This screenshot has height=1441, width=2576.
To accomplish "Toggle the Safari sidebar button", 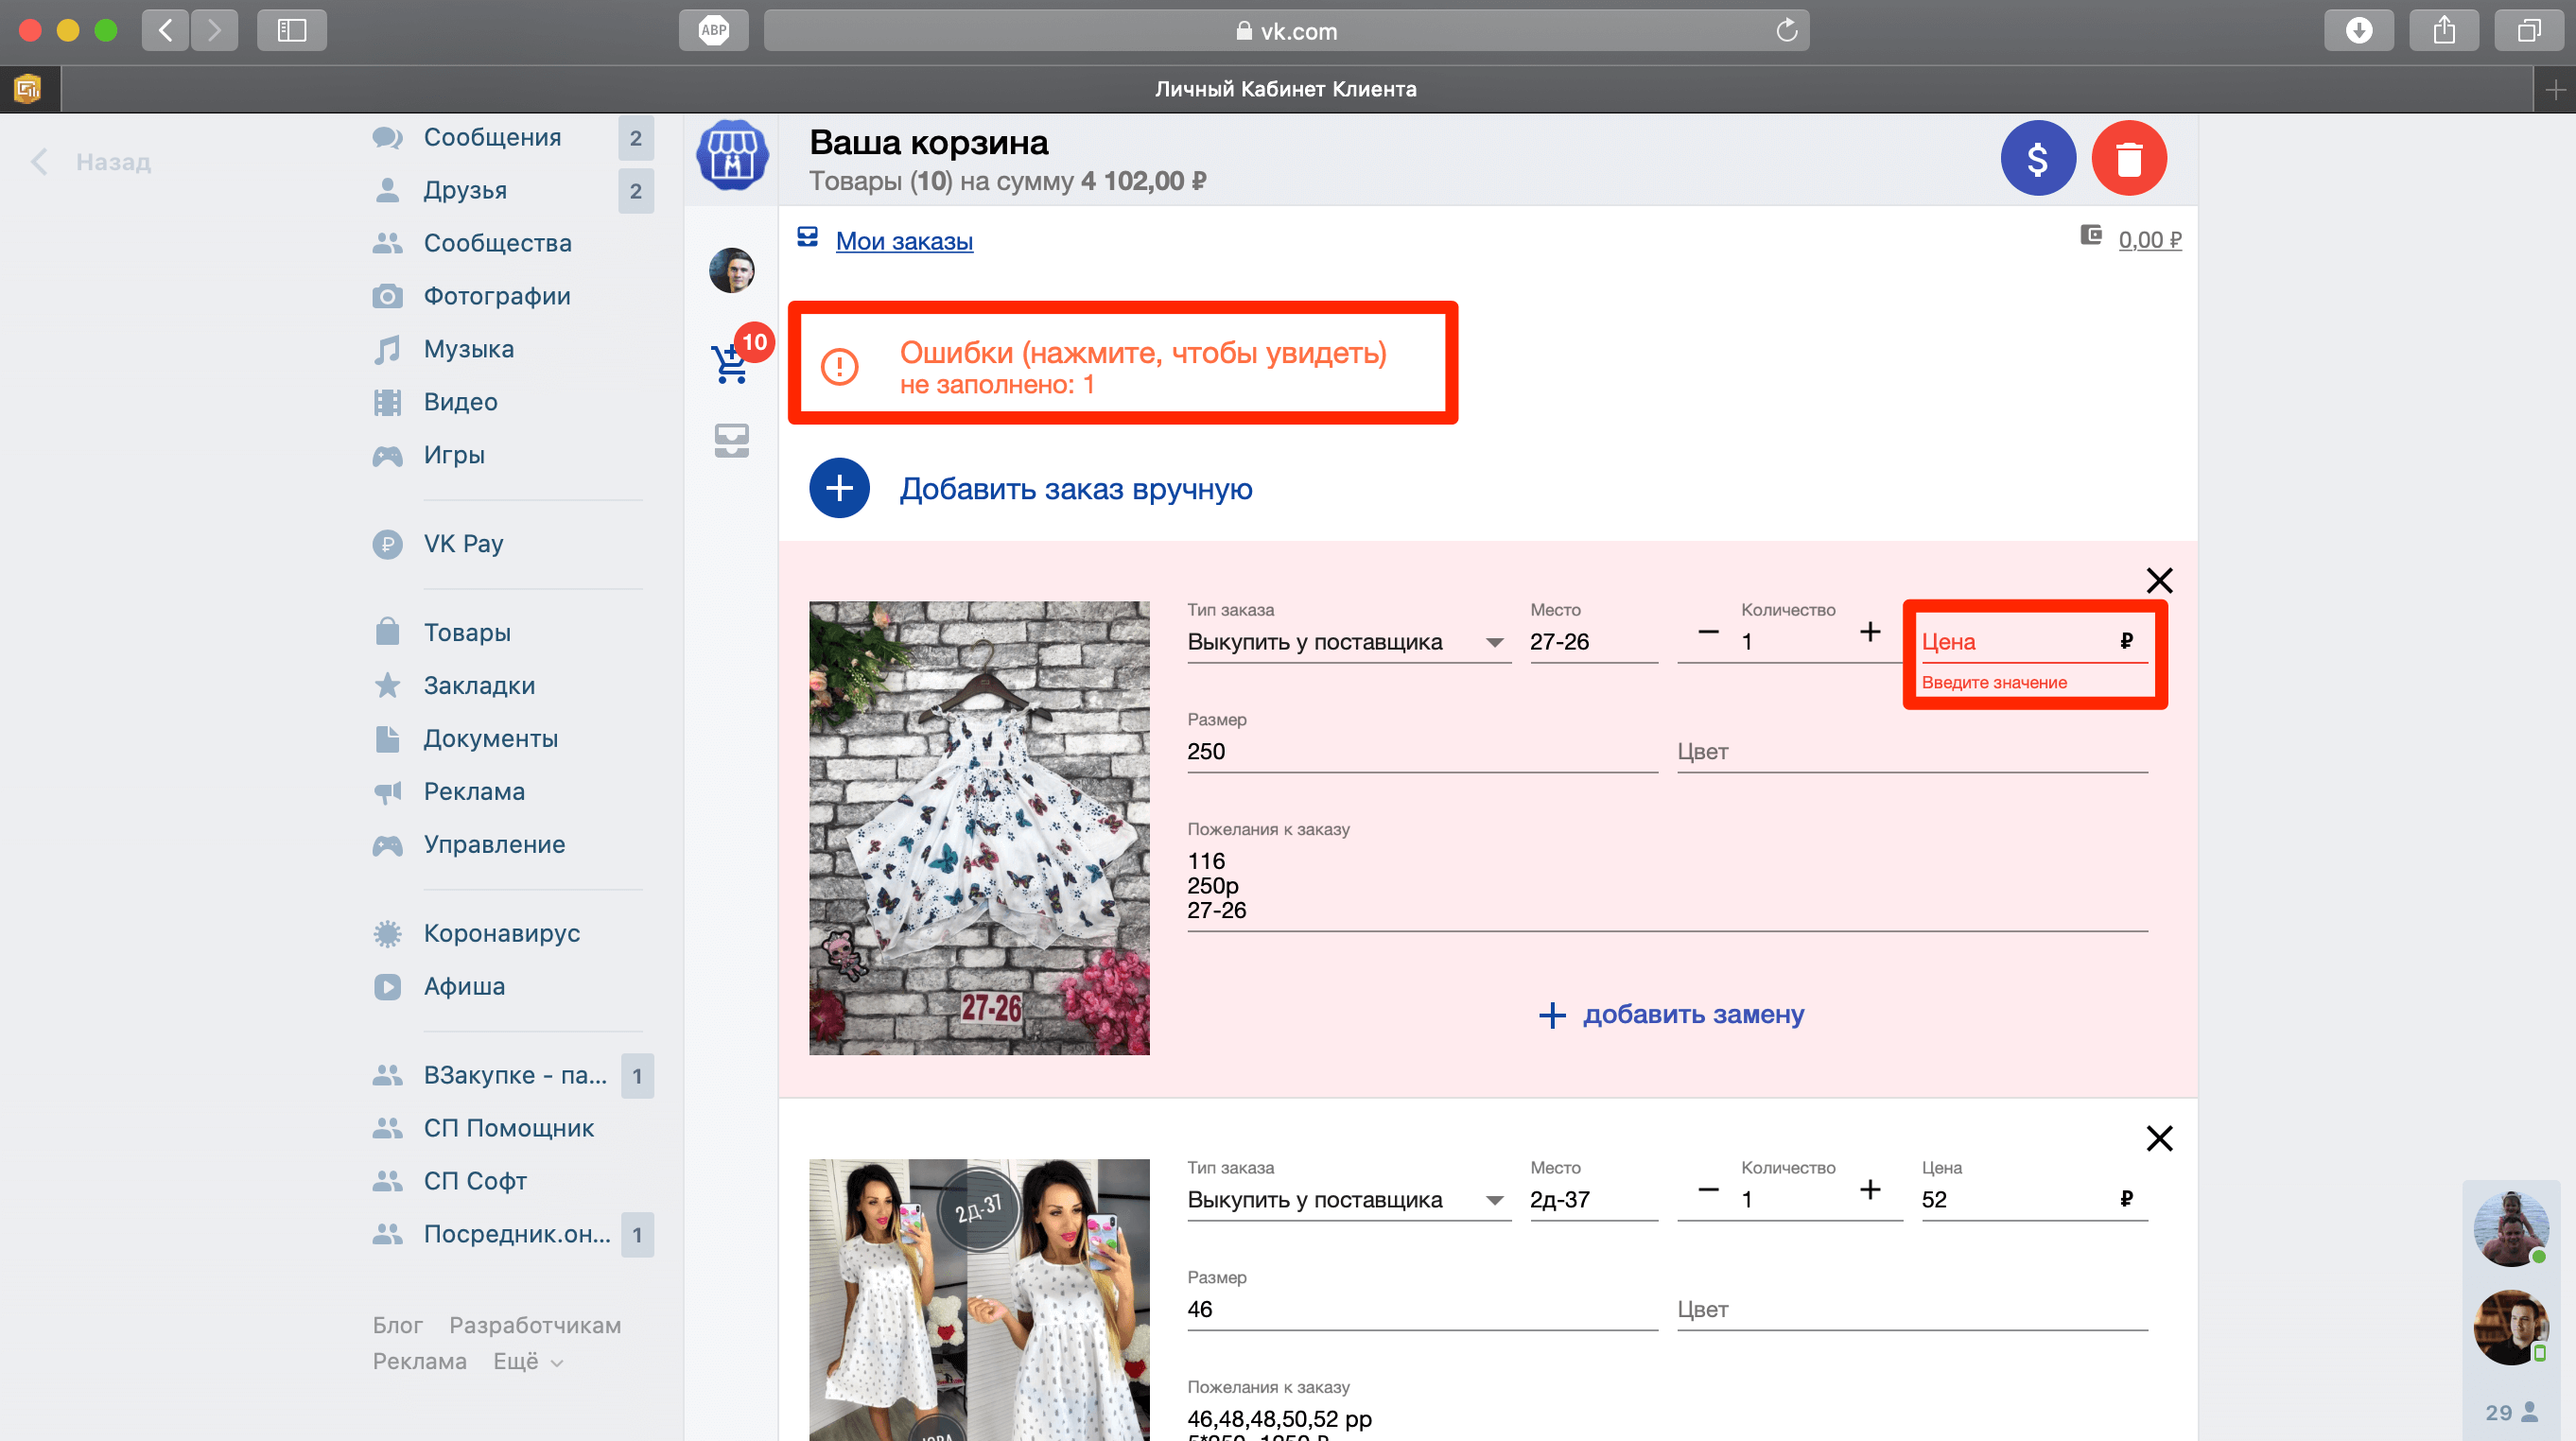I will click(291, 30).
